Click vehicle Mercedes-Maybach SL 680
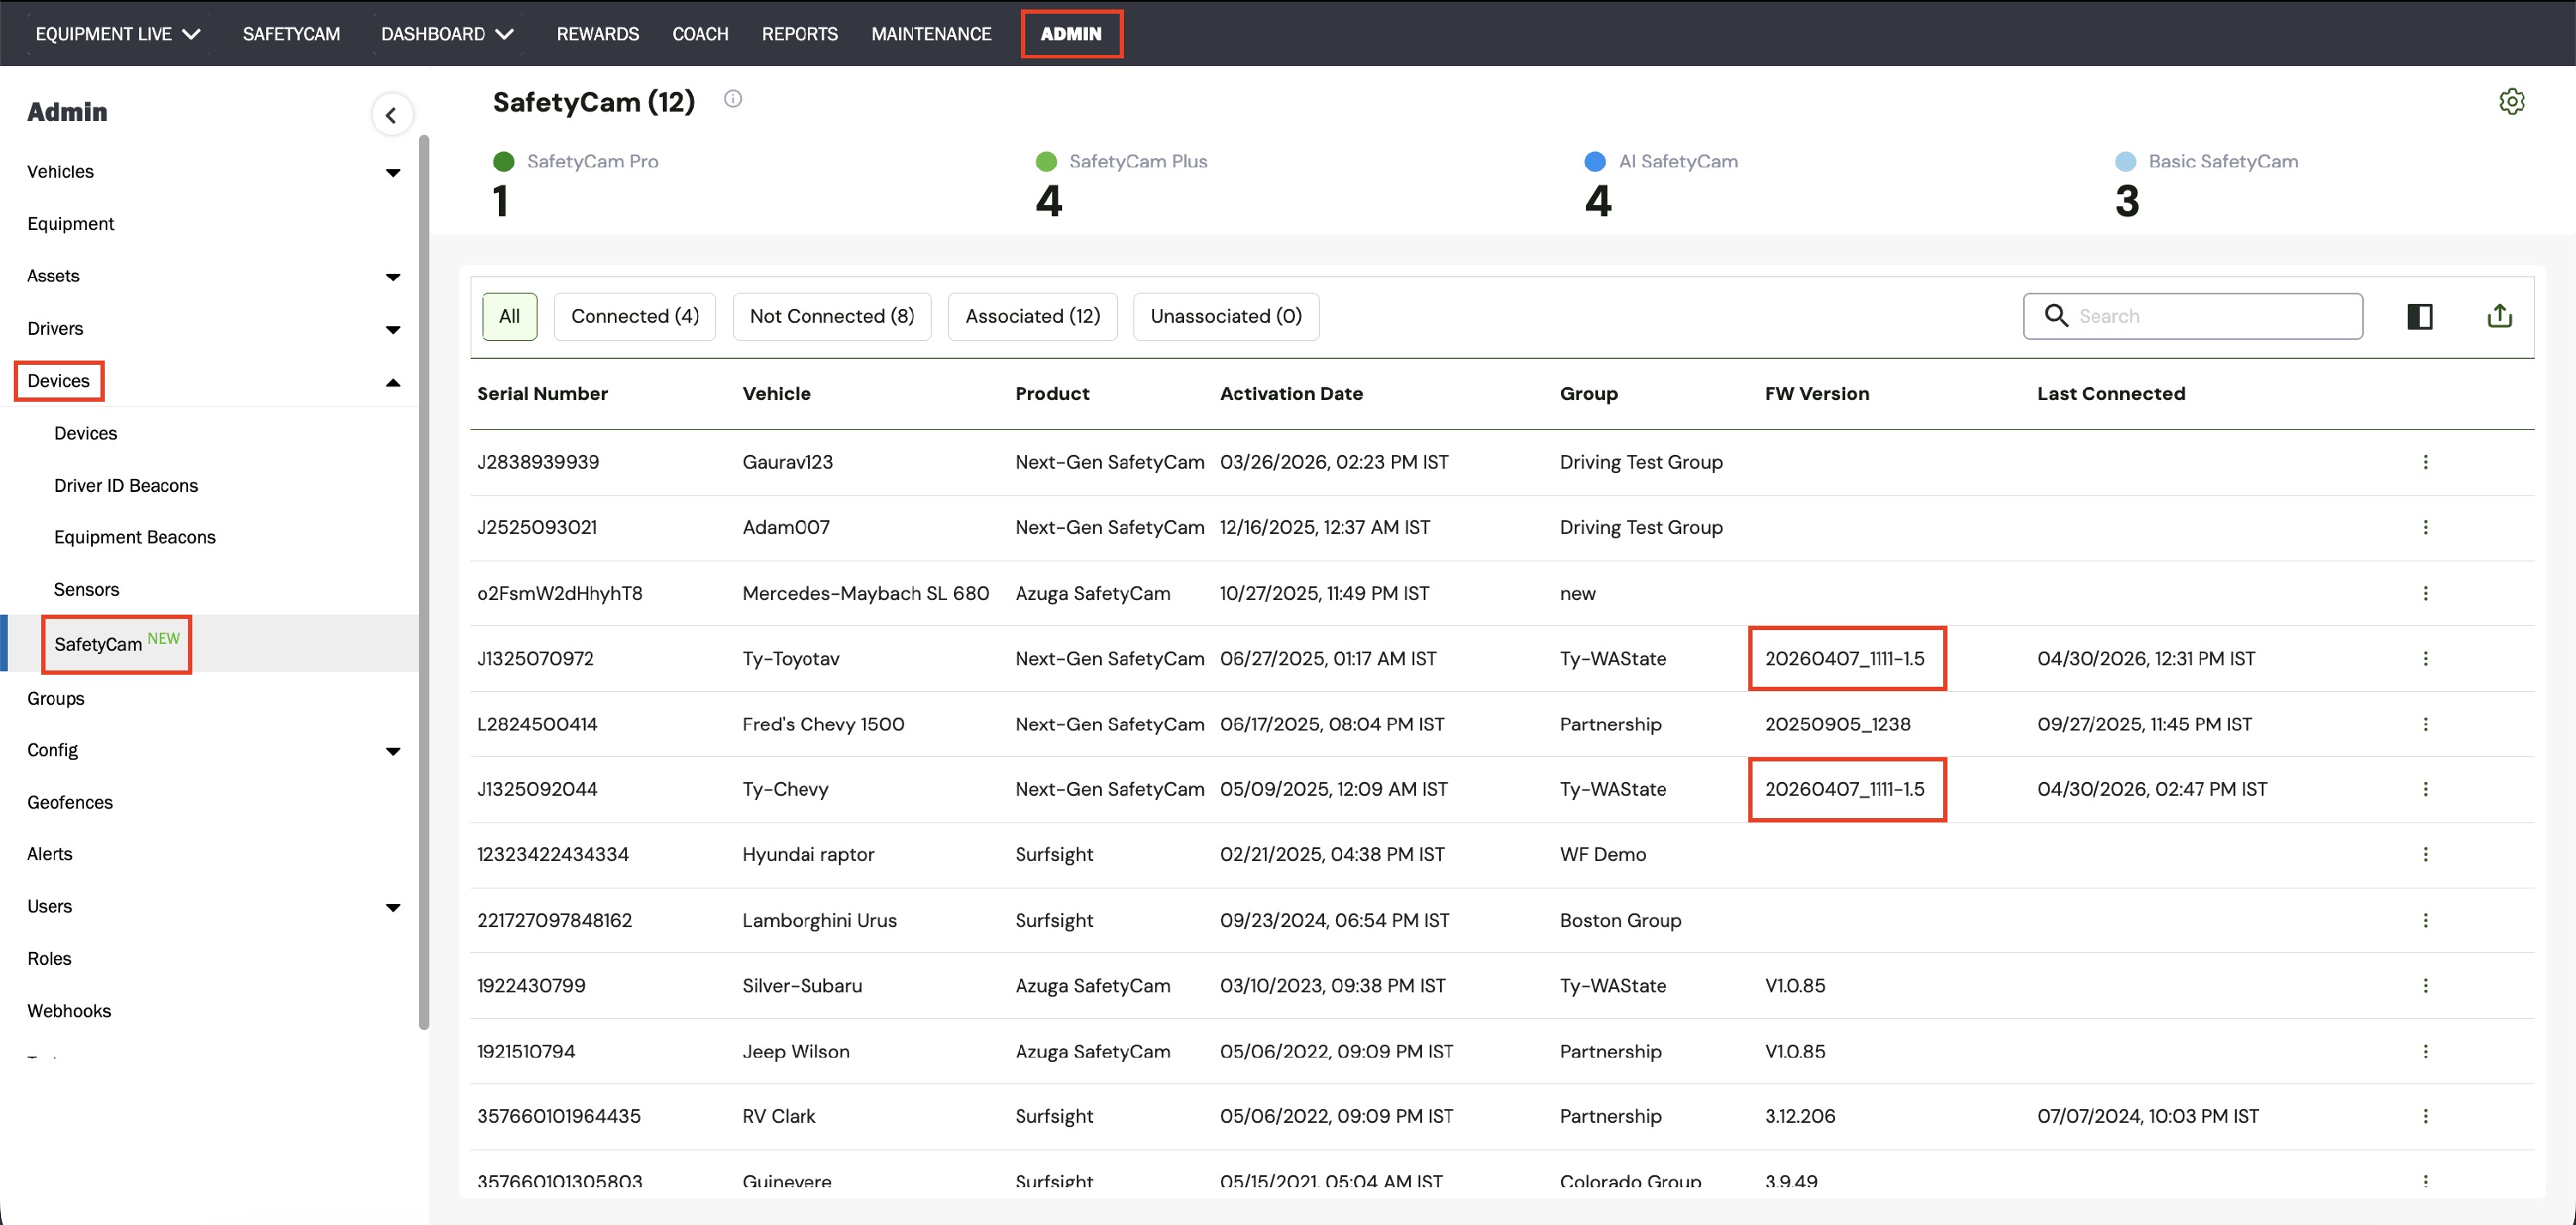The width and height of the screenshot is (2576, 1225). (866, 593)
